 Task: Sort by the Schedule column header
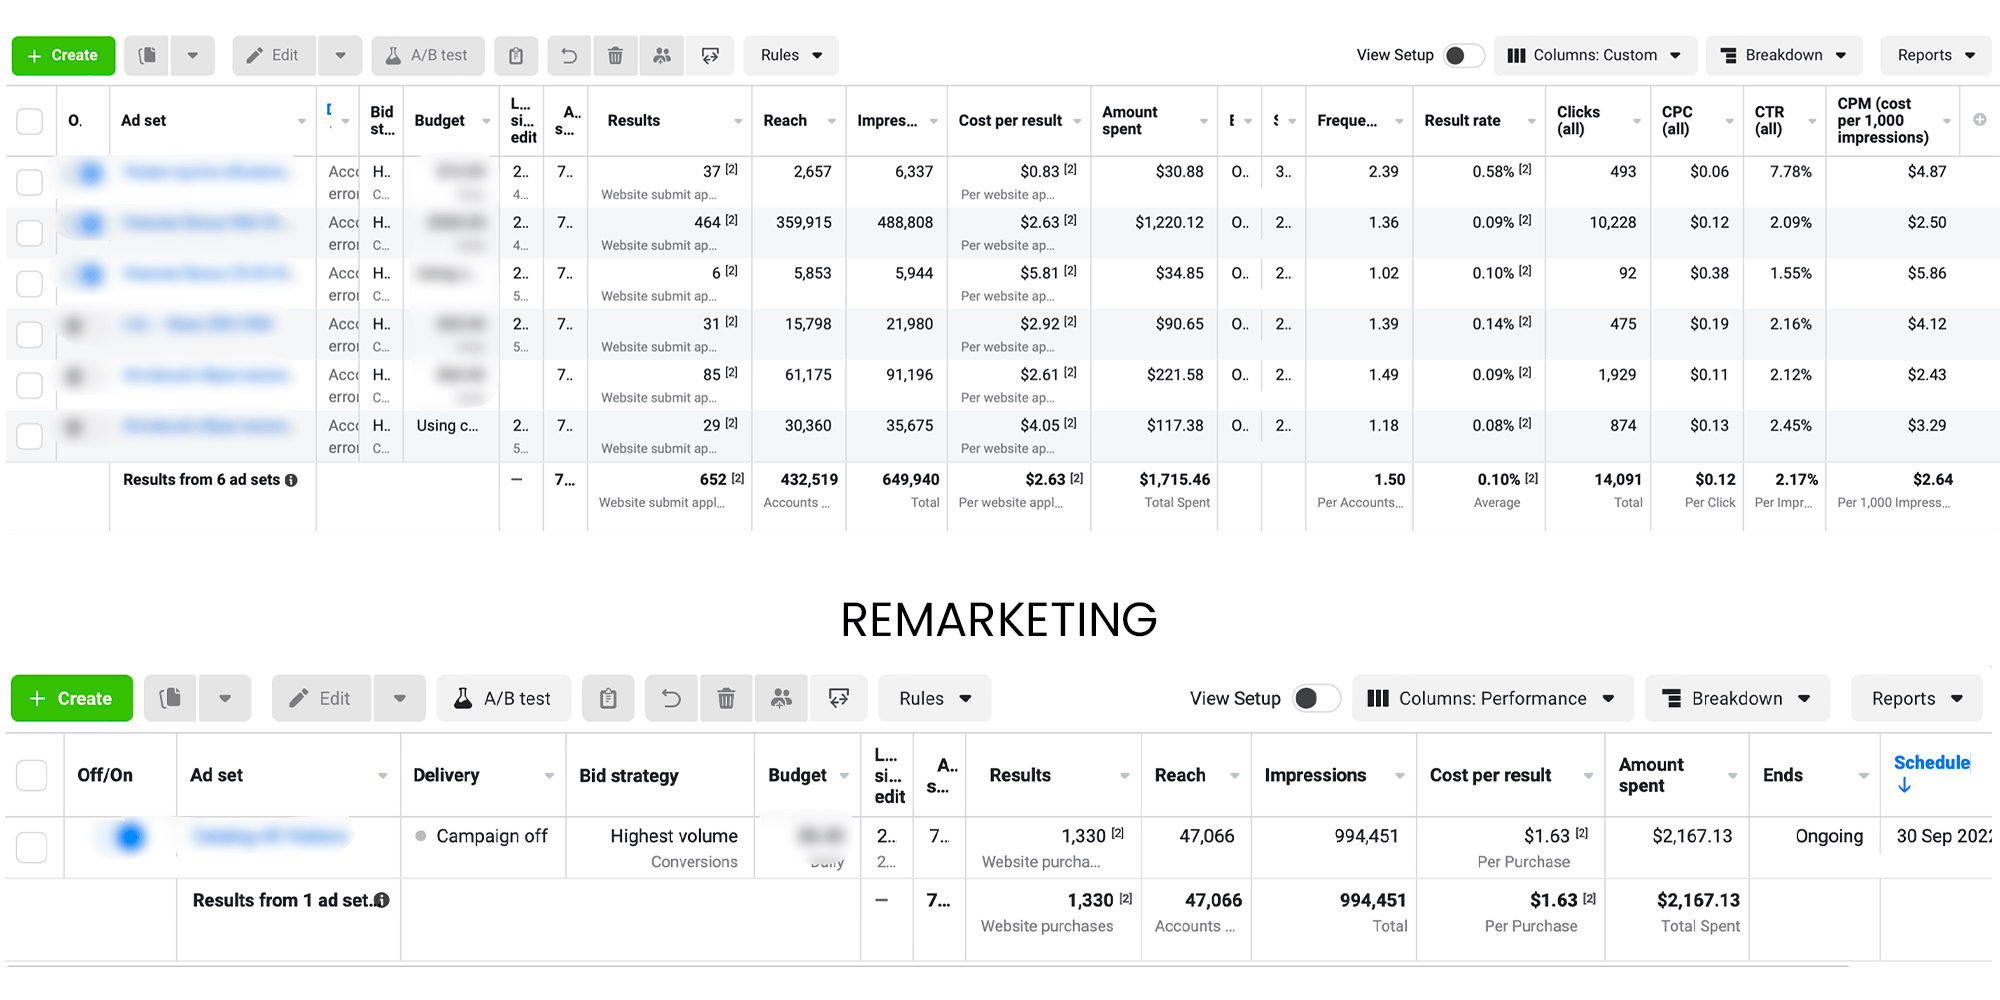pos(1930,763)
